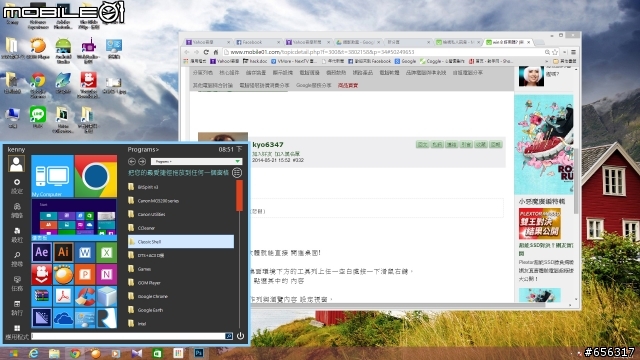This screenshot has width=640, height=360.
Task: Open PowerPoint from the P tile
Action: (x=85, y=274)
